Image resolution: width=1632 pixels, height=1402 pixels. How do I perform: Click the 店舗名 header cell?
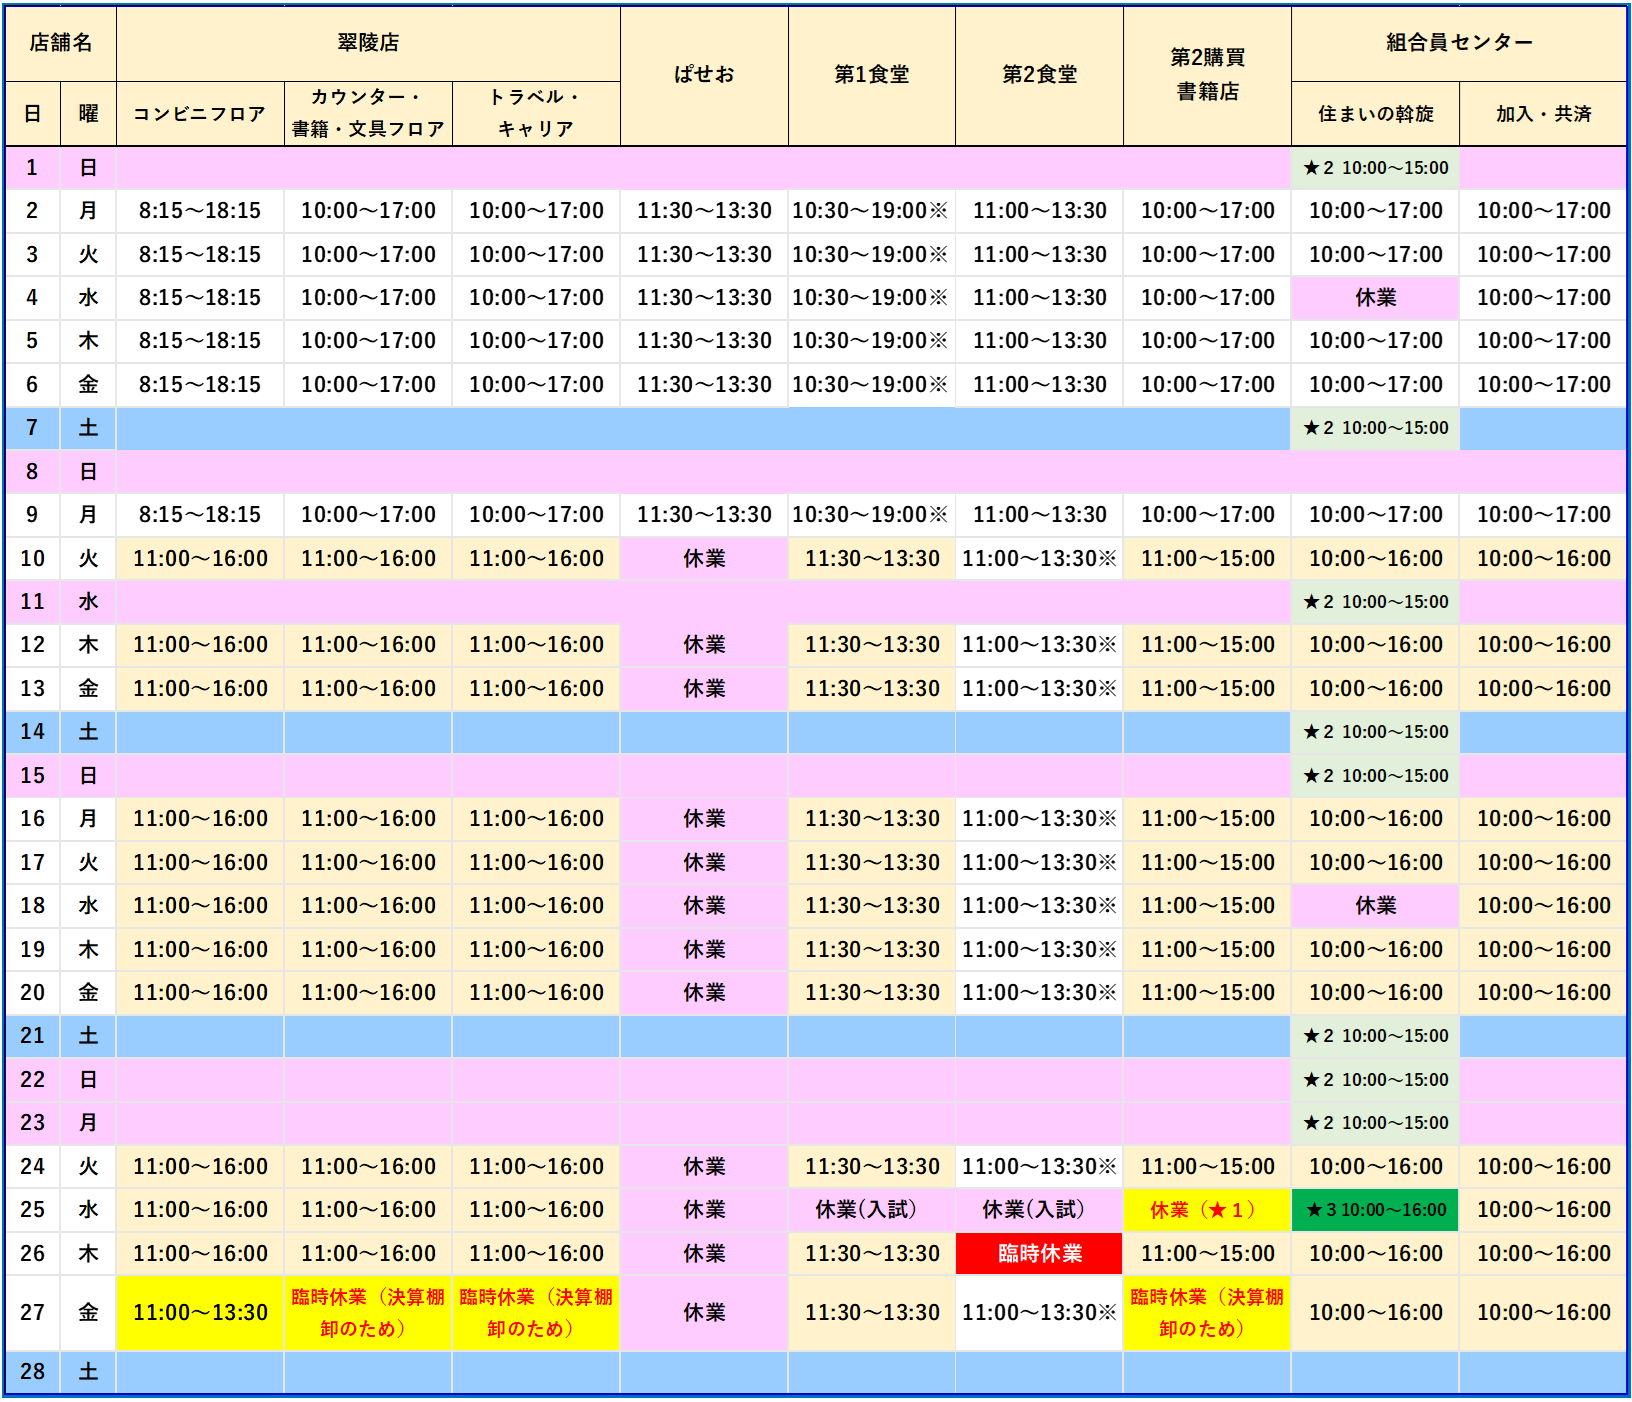click(x=60, y=43)
